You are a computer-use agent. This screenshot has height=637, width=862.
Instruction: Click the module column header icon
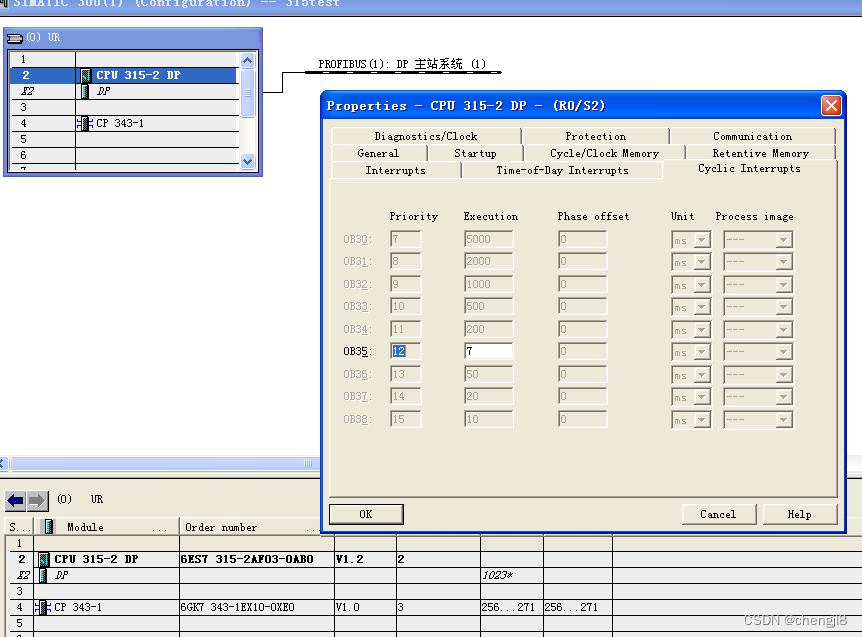click(x=48, y=527)
